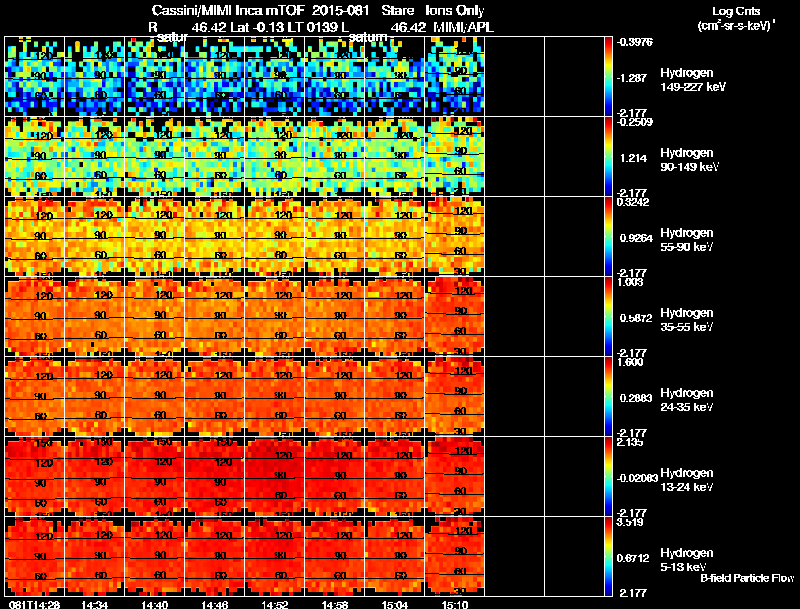This screenshot has width=800, height=609.
Task: Click the '0.9264' colorbar midpoint value
Action: (636, 238)
